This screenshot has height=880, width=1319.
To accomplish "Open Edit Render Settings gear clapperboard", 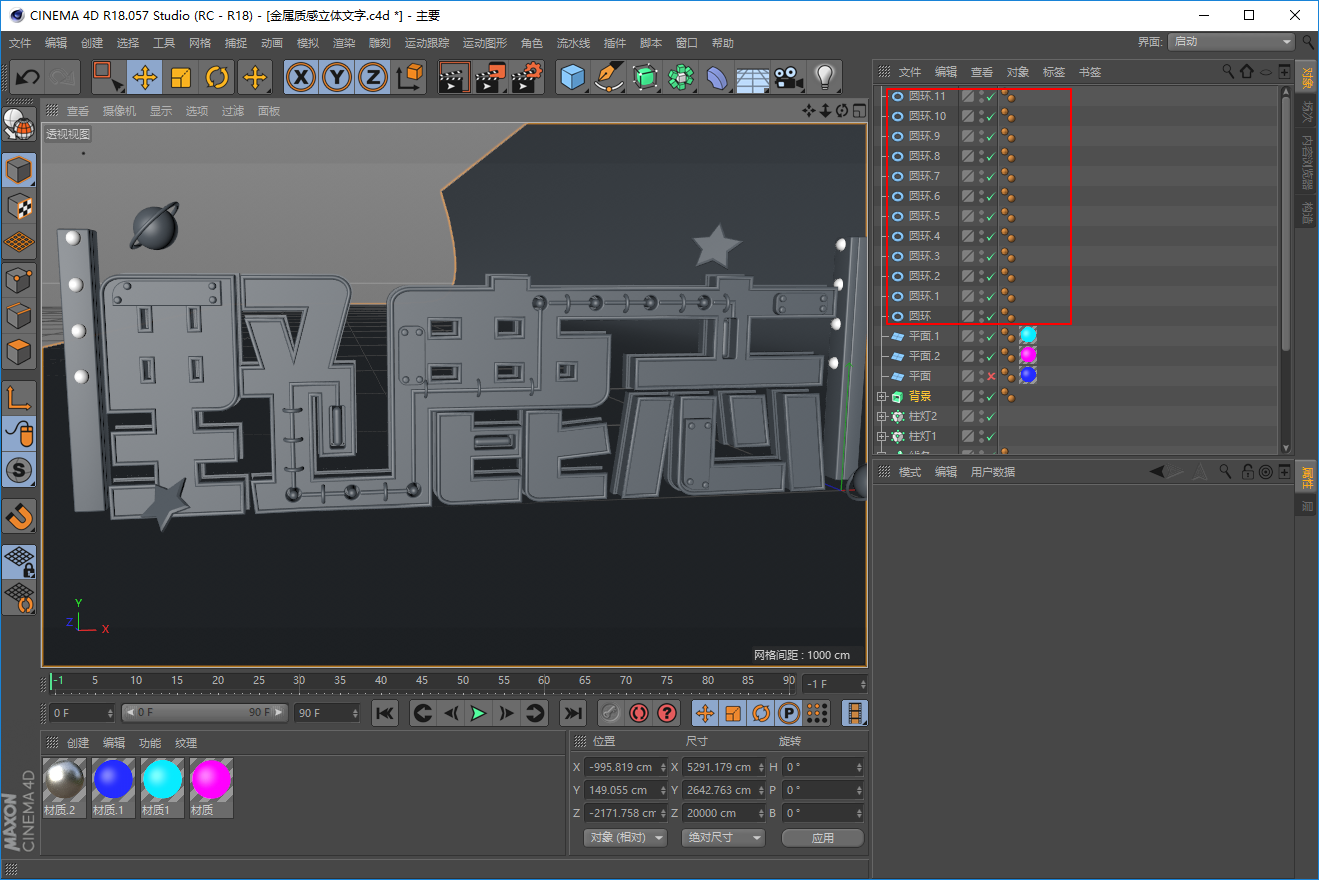I will [527, 77].
